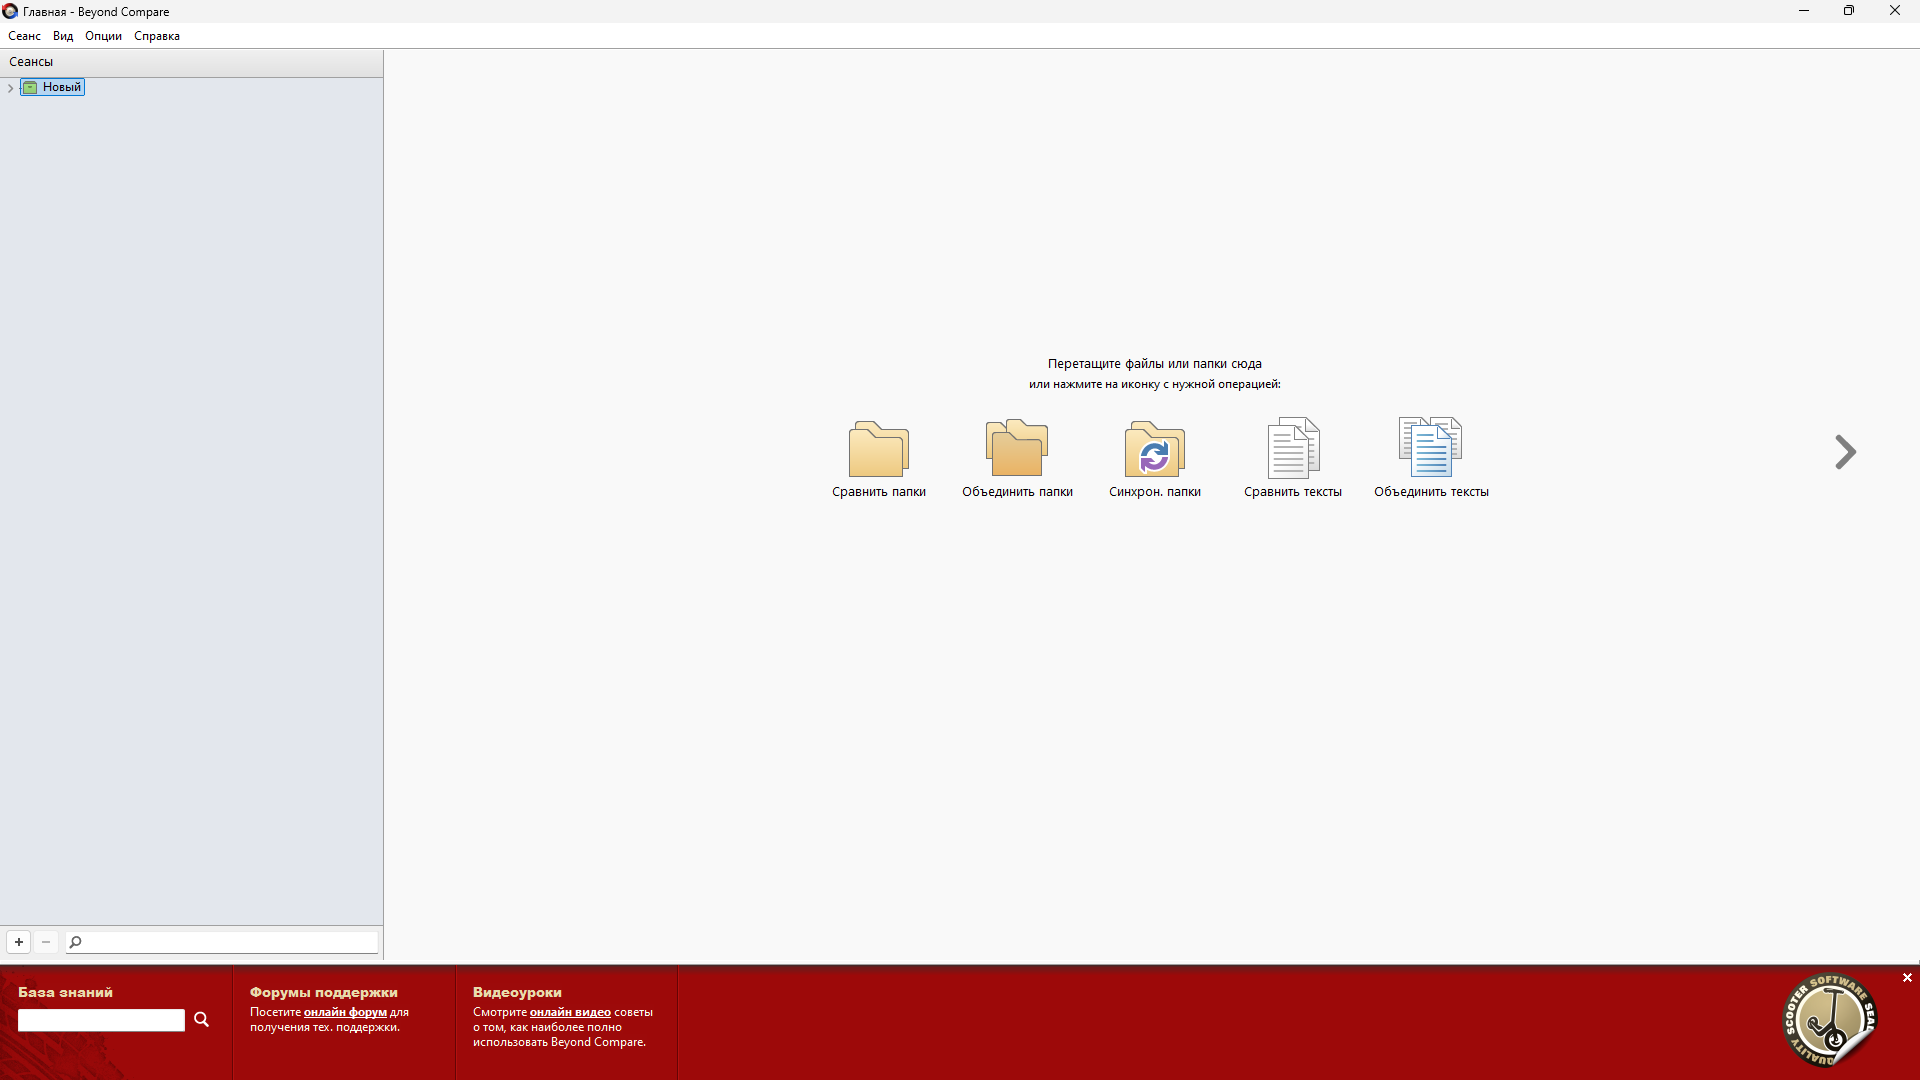Screen dimensions: 1920x1080
Task: Launch the Объединить папки folder merge icon
Action: click(x=1016, y=449)
